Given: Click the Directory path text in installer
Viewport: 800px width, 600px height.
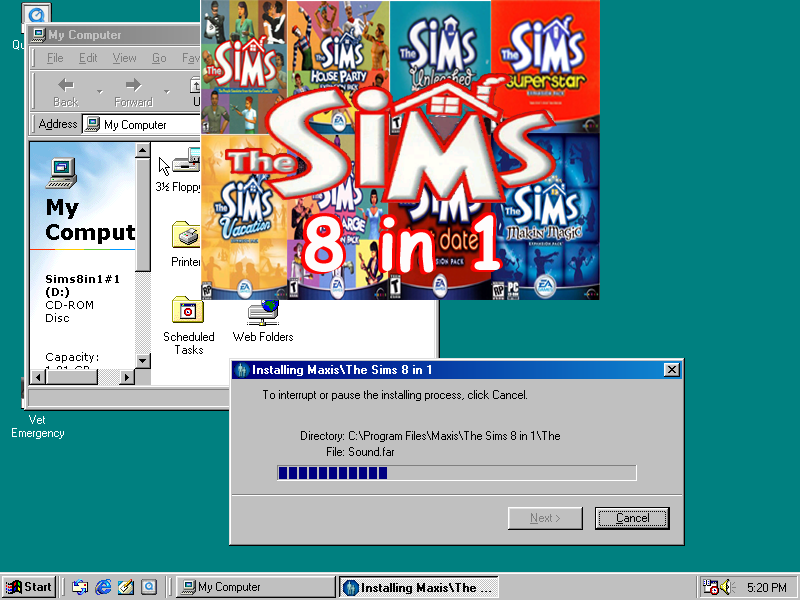Looking at the screenshot, I should pos(430,436).
